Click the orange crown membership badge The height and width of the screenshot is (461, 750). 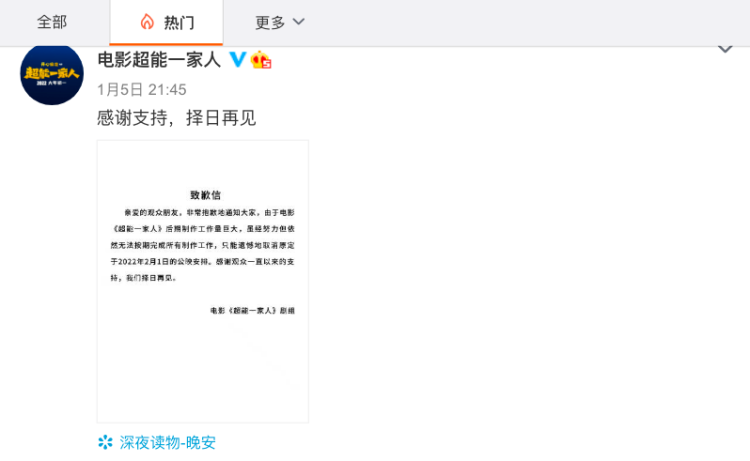click(x=261, y=60)
